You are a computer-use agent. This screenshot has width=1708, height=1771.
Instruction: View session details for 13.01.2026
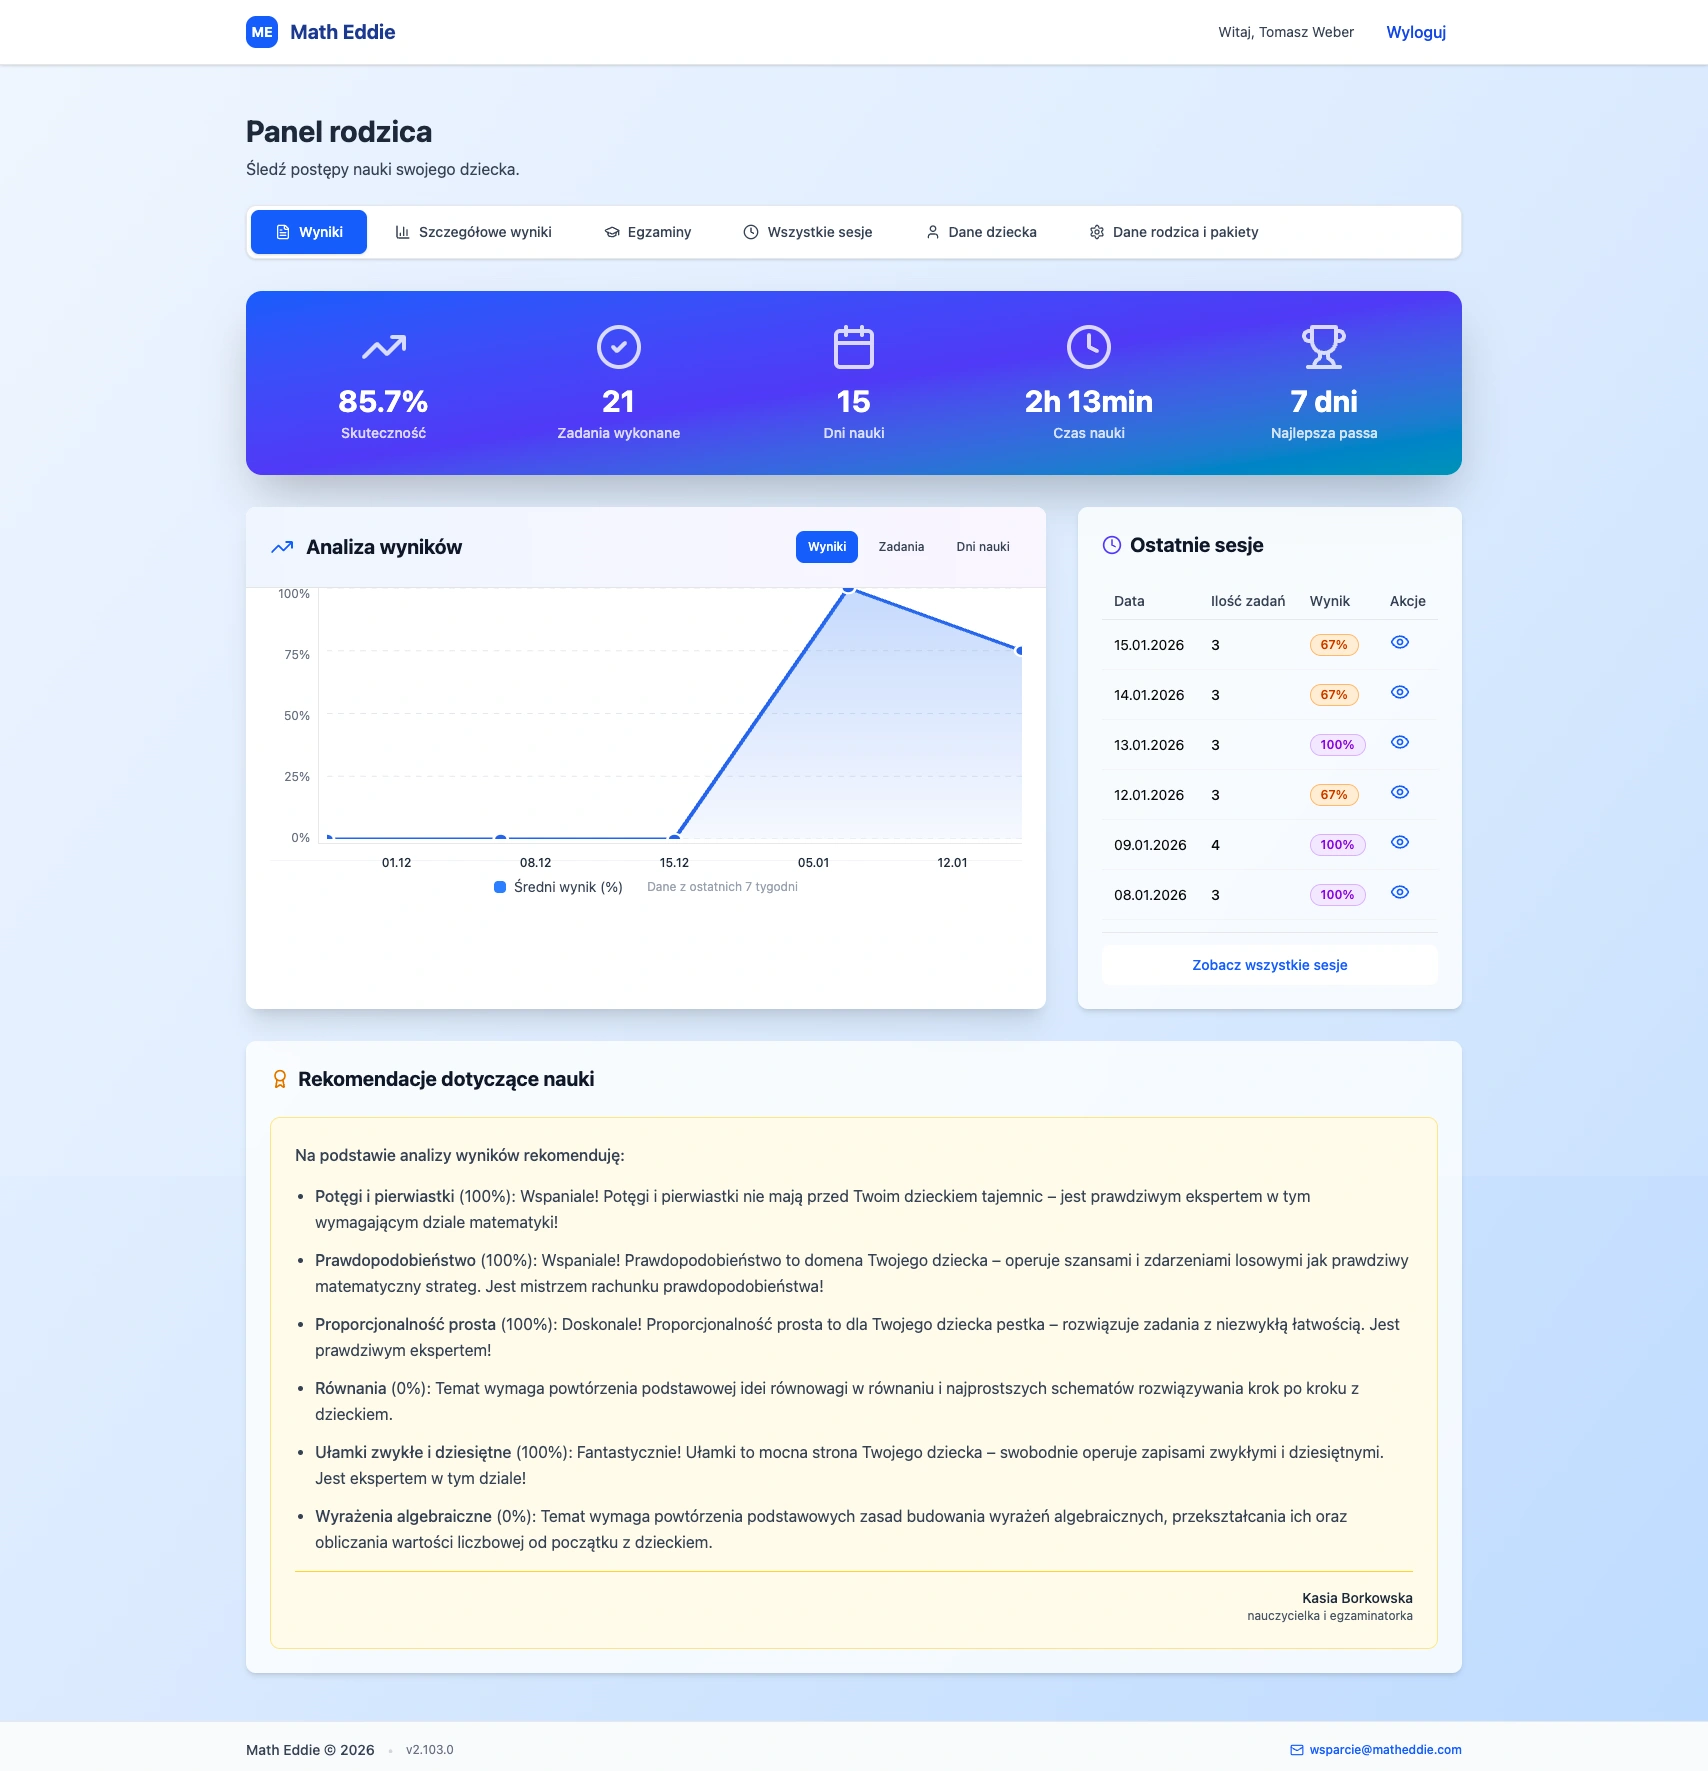click(1400, 742)
